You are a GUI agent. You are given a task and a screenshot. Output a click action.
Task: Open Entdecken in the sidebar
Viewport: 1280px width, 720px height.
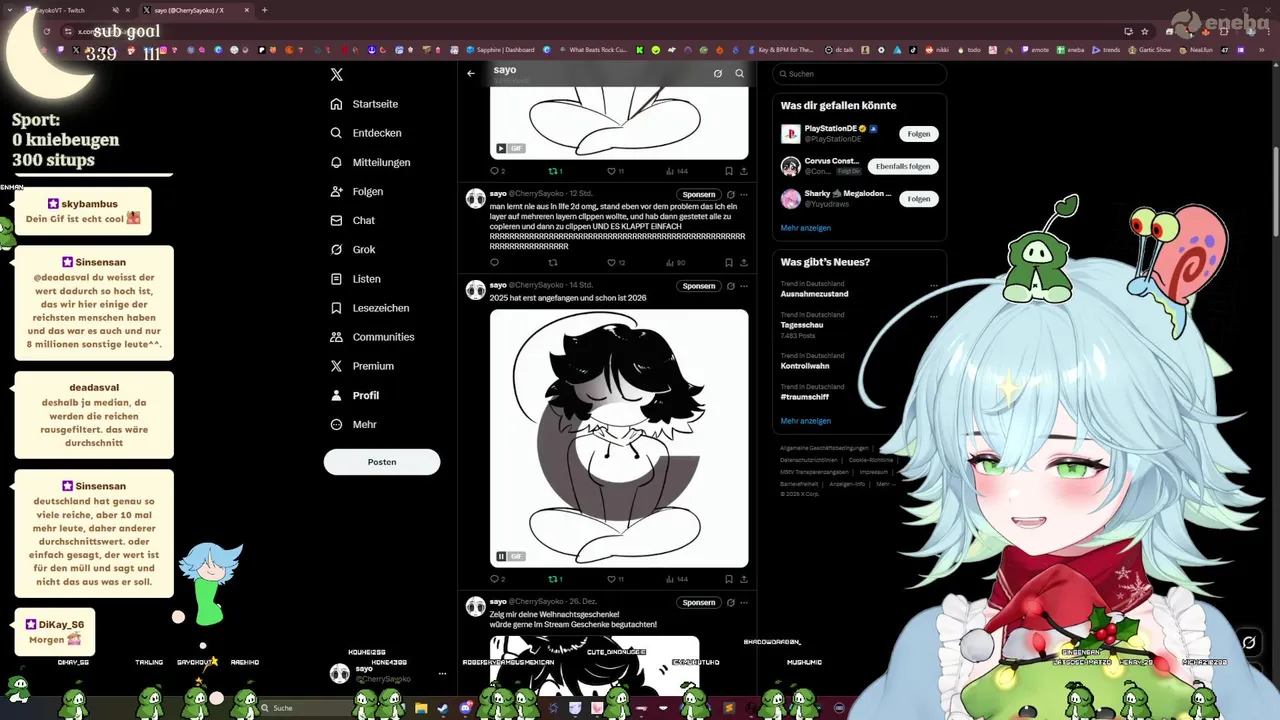(366, 133)
